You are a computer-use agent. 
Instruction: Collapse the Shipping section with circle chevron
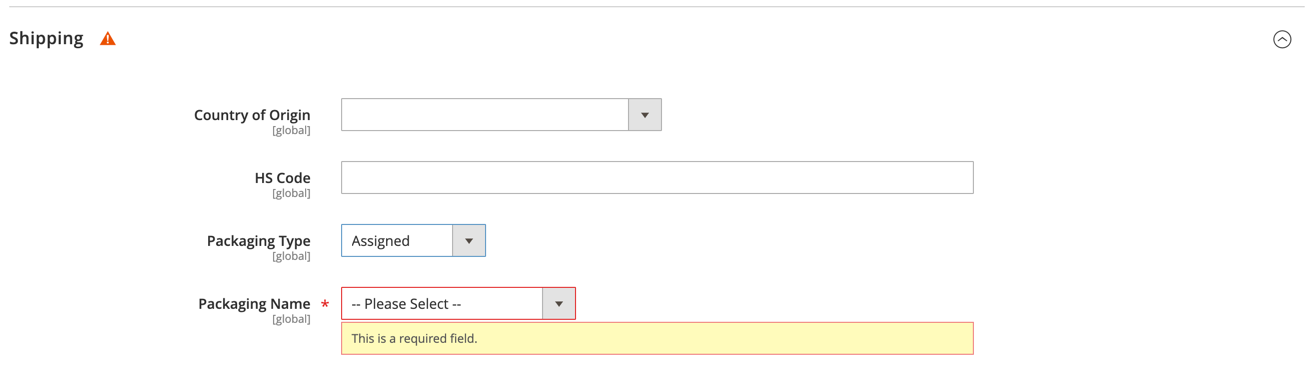pos(1282,39)
